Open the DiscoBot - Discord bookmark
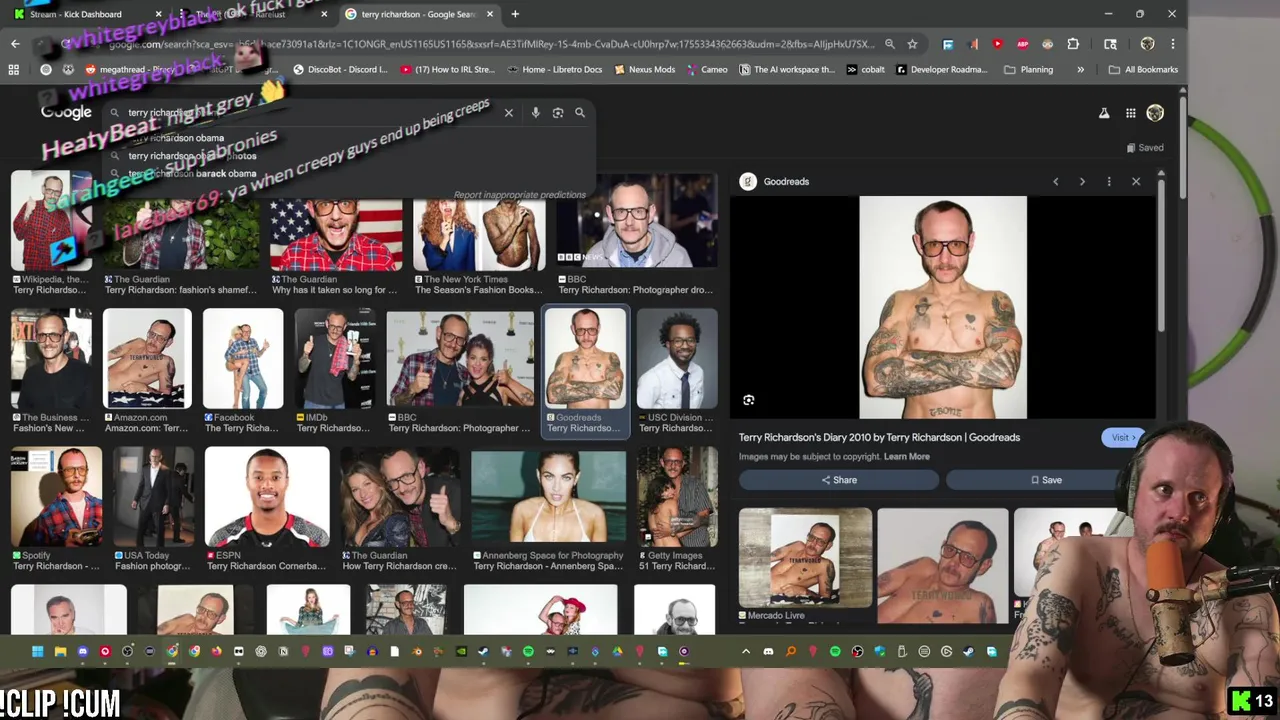The height and width of the screenshot is (720, 1280). click(340, 70)
